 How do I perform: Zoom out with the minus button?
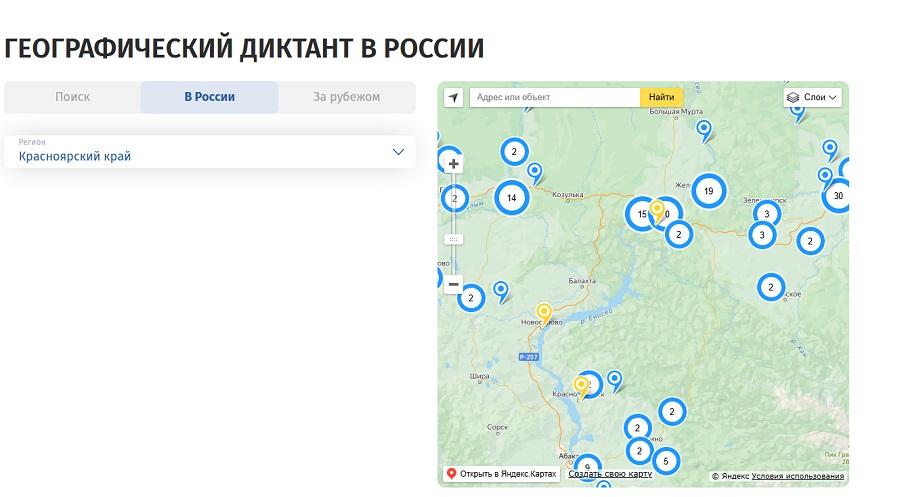454,284
